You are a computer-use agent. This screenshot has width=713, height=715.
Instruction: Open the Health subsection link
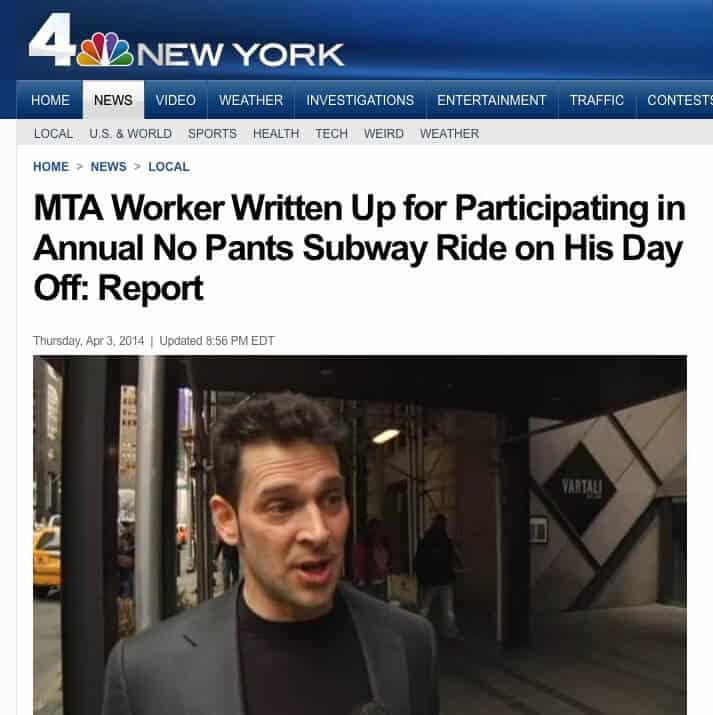pyautogui.click(x=276, y=134)
